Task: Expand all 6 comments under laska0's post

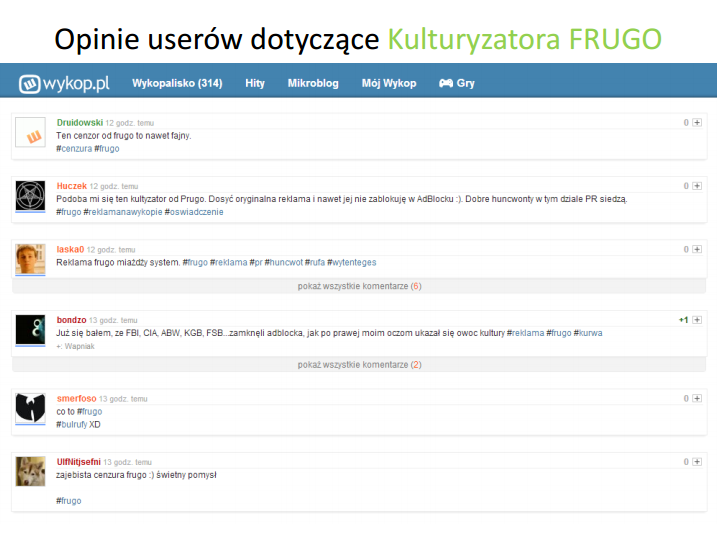Action: (x=359, y=286)
